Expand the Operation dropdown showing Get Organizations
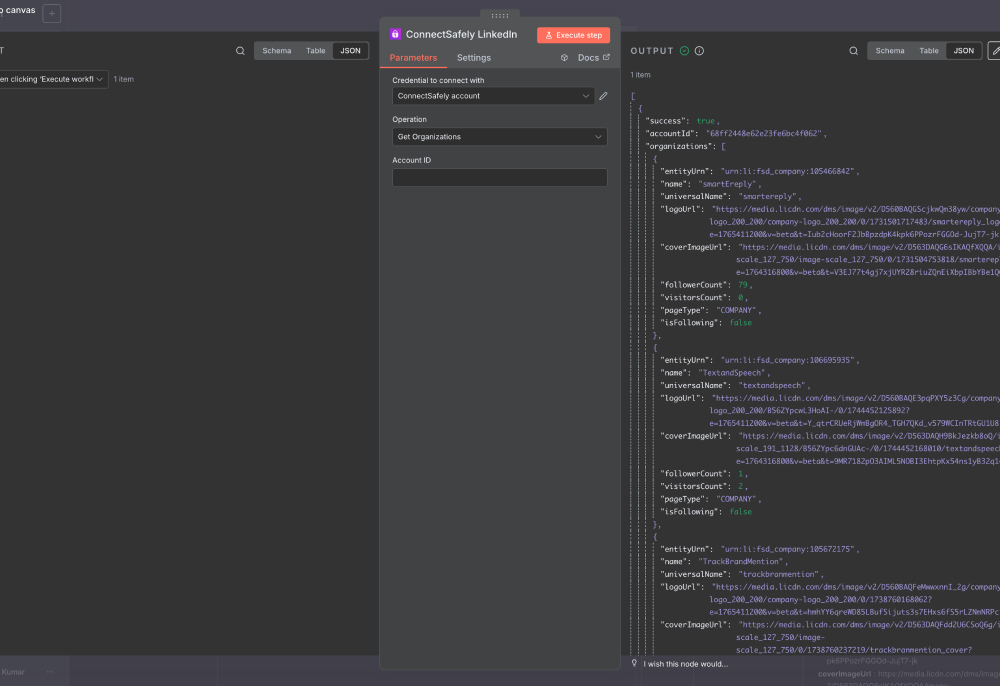The height and width of the screenshot is (686, 1000). point(499,137)
